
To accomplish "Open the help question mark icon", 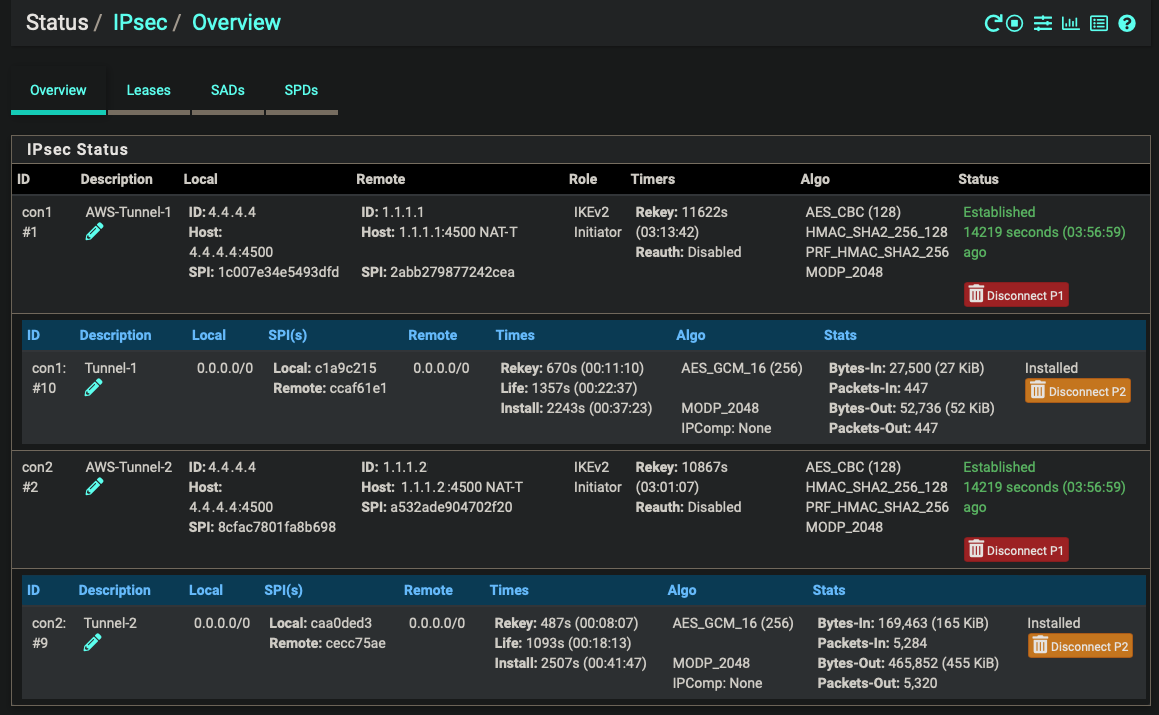I will coord(1127,23).
